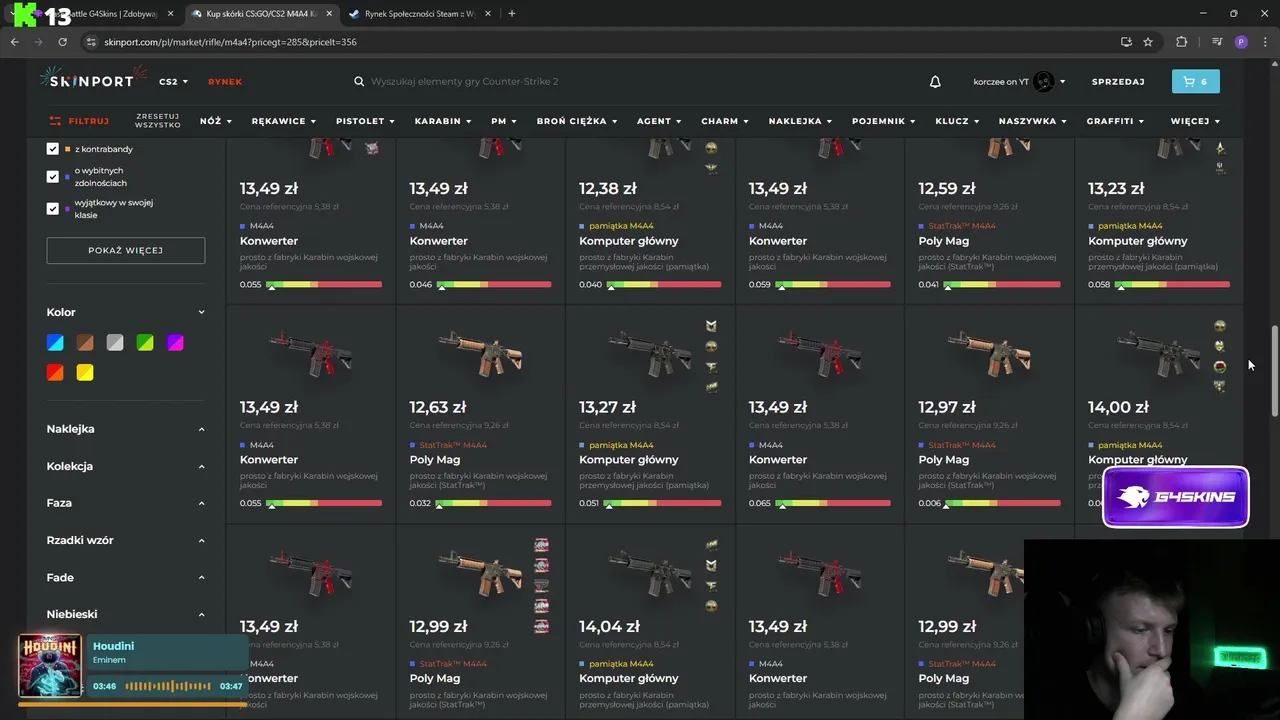The height and width of the screenshot is (720, 1280).
Task: Expand the Niebieski filter section
Action: click(201, 614)
